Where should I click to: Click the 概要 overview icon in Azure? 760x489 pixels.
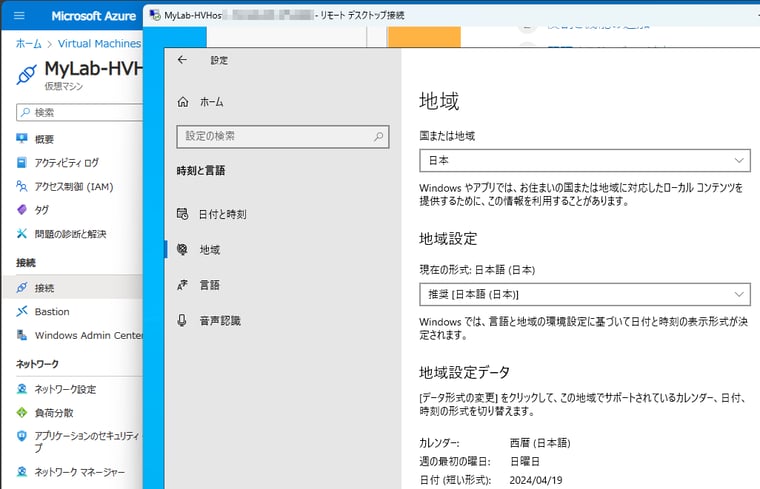pyautogui.click(x=22, y=139)
